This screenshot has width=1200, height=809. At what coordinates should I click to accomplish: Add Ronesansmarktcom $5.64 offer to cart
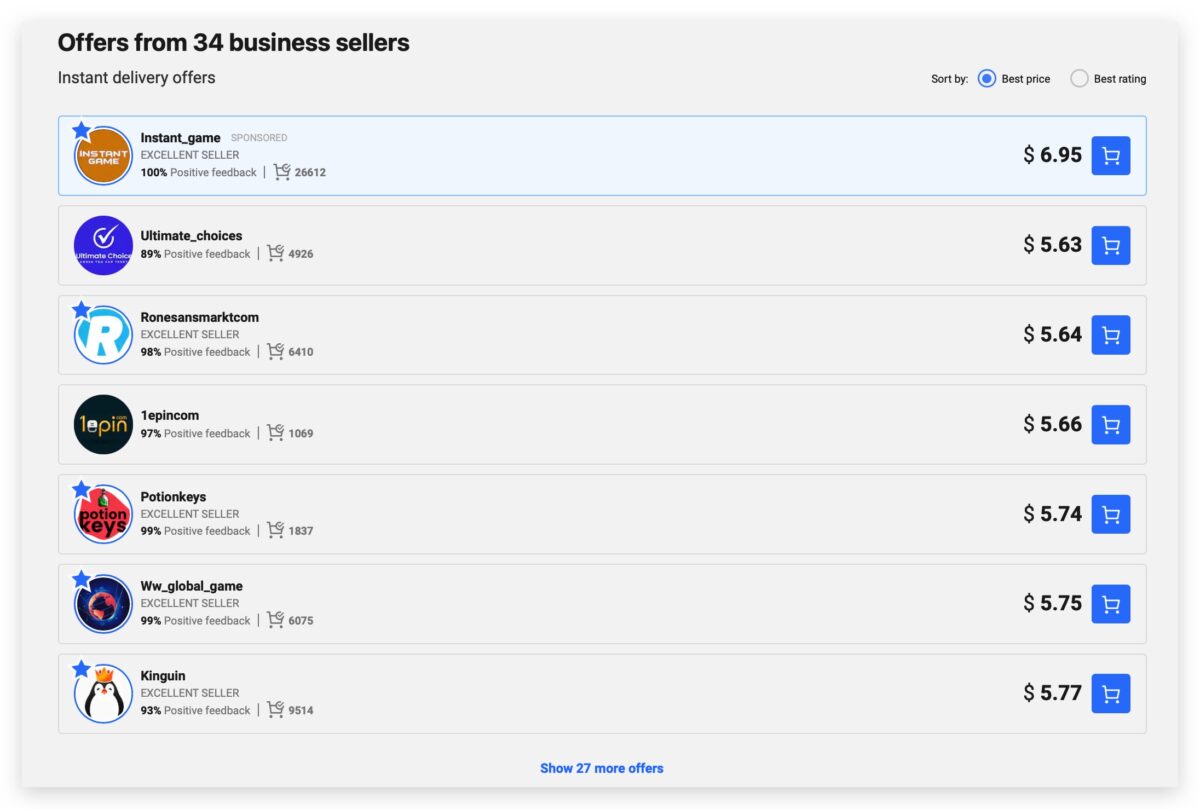point(1110,335)
